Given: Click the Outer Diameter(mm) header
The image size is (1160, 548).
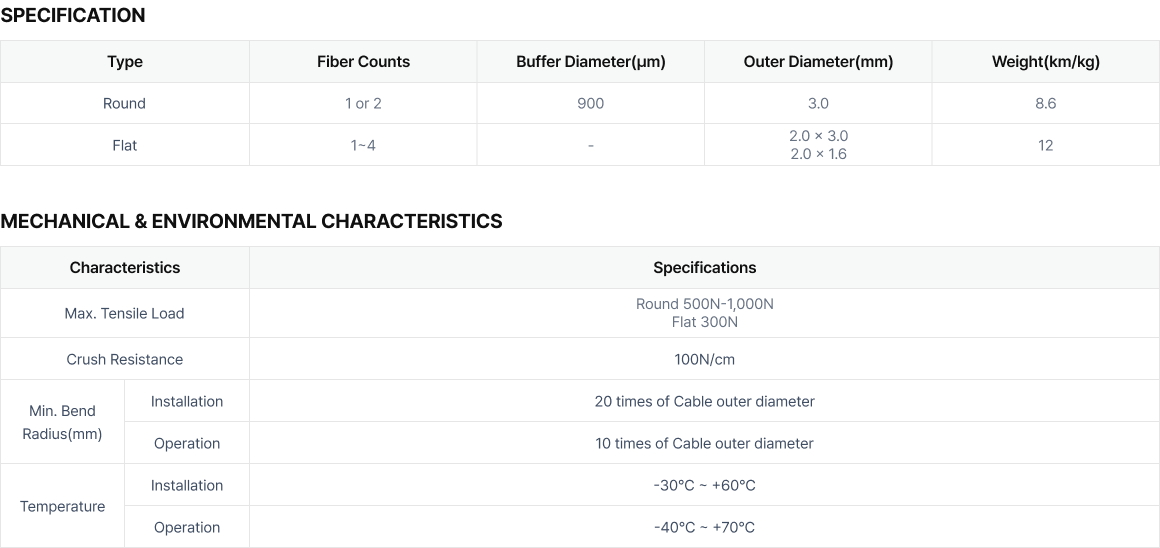Looking at the screenshot, I should pos(818,62).
